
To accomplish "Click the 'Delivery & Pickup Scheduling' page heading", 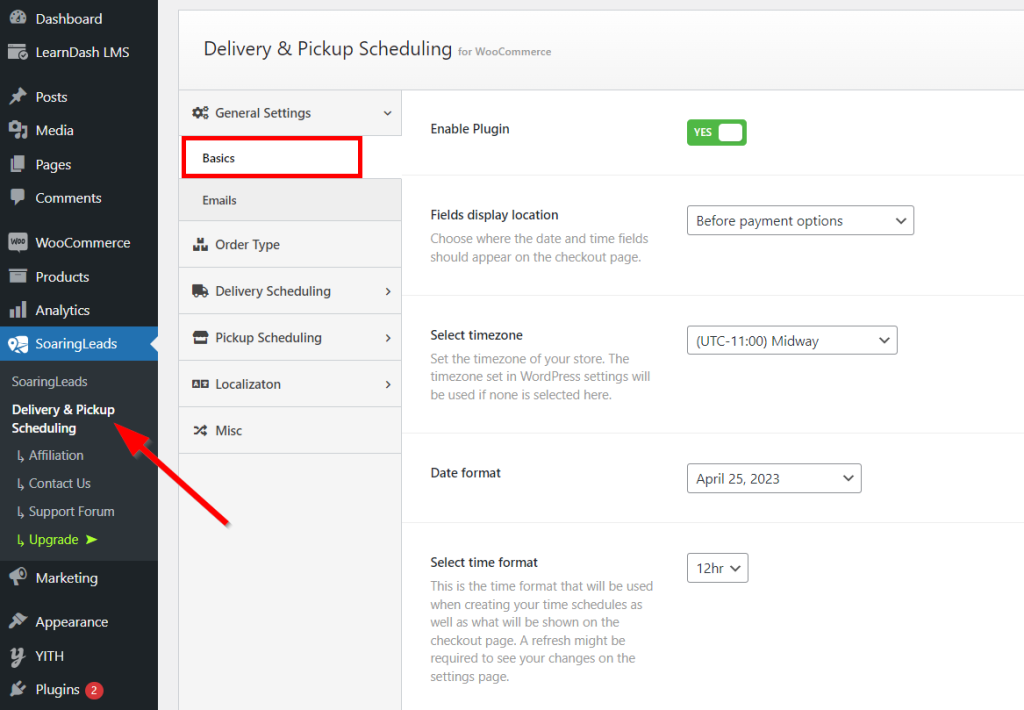I will tap(327, 48).
